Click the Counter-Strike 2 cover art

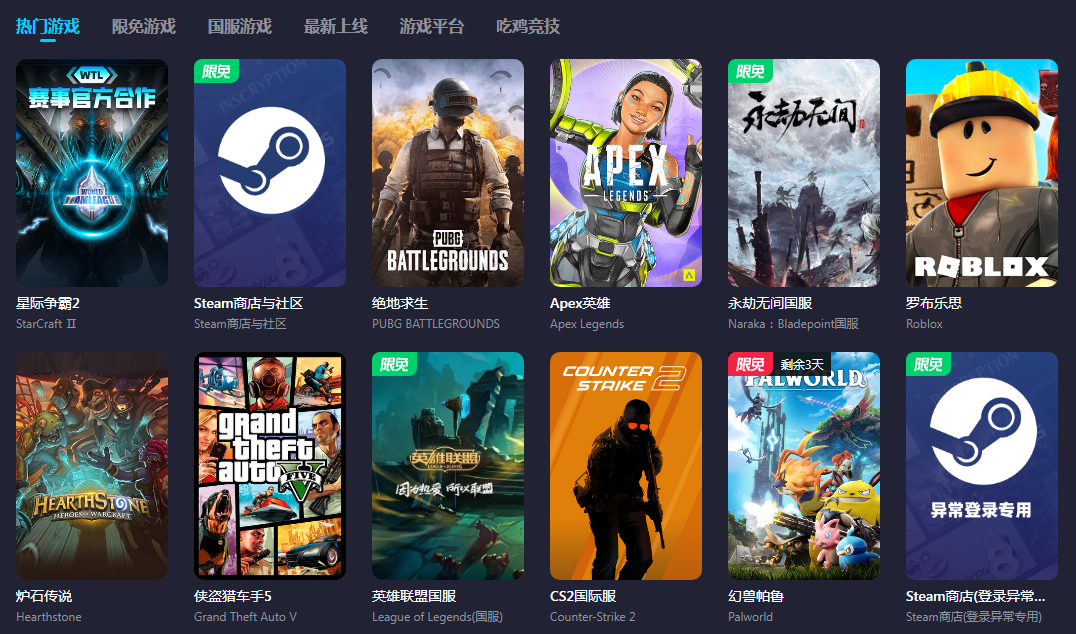[626, 465]
